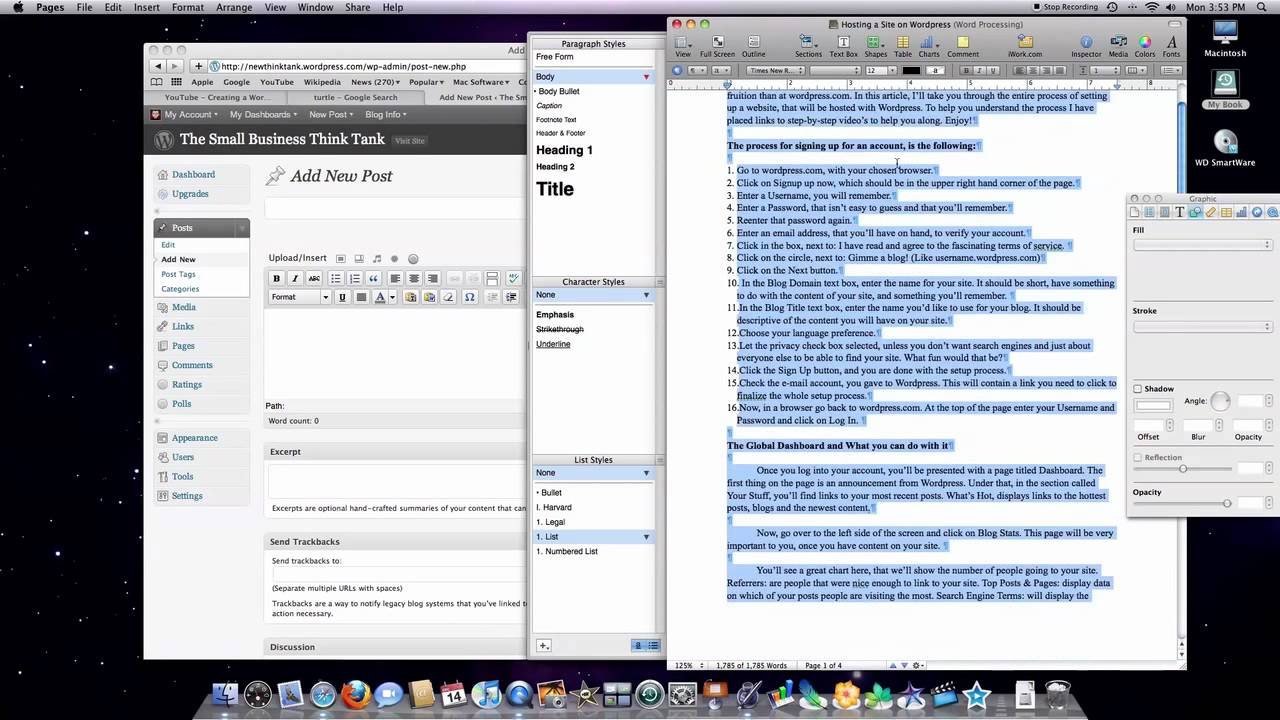Toggle the Reflection checkbox
The width and height of the screenshot is (1280, 720).
point(1138,457)
